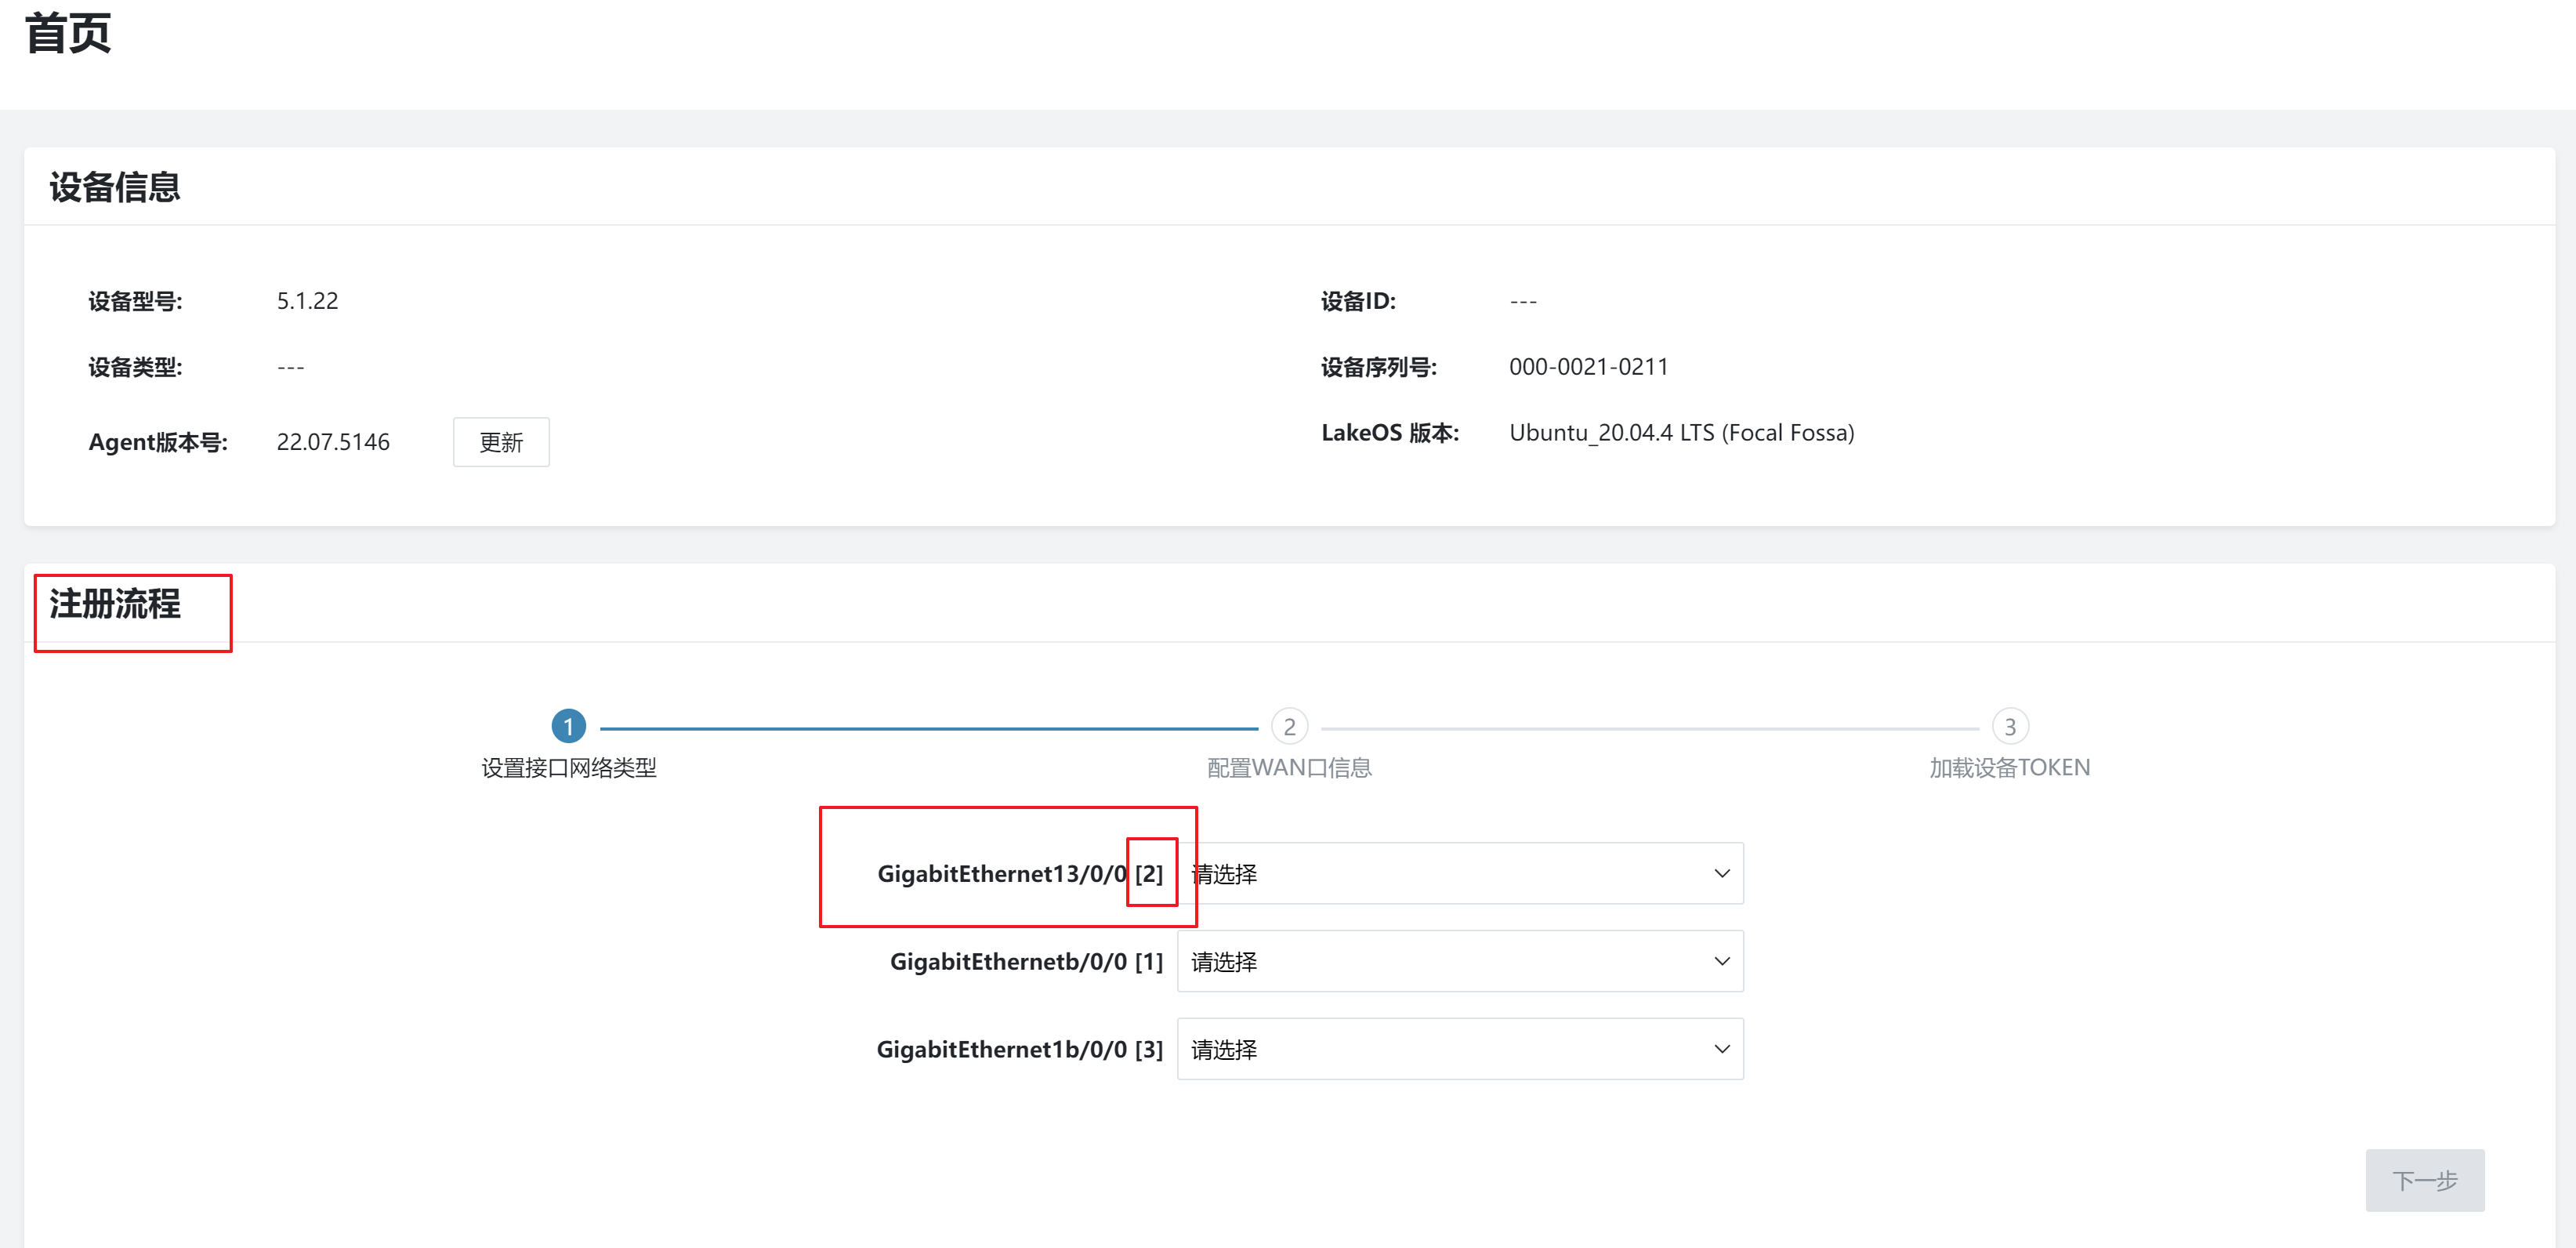This screenshot has height=1248, width=2576.
Task: Click the chevron arrow of GigabitEthernetb/0/0 select
Action: (1722, 961)
